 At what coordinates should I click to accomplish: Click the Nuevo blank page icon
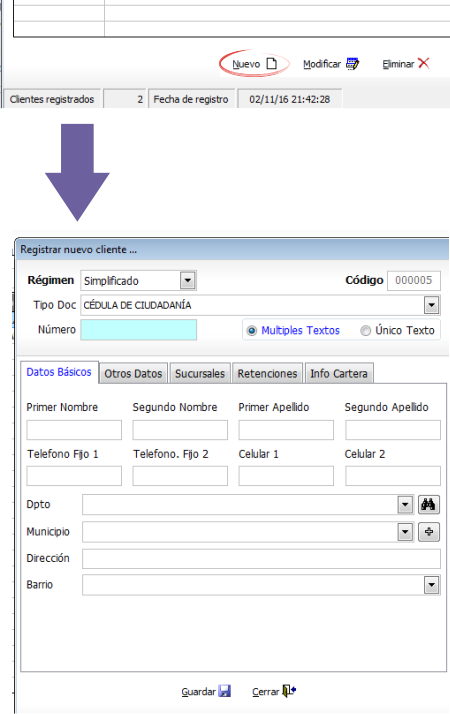pos(271,63)
